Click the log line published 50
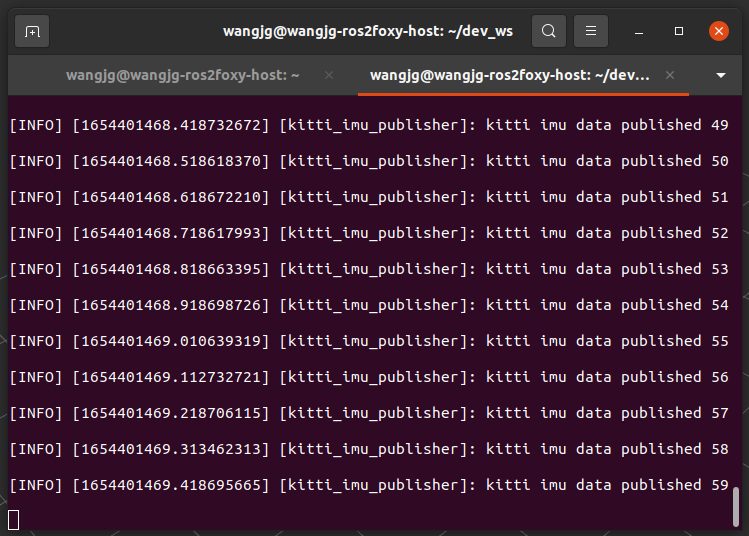Viewport: 749px width, 536px height. coord(369,161)
